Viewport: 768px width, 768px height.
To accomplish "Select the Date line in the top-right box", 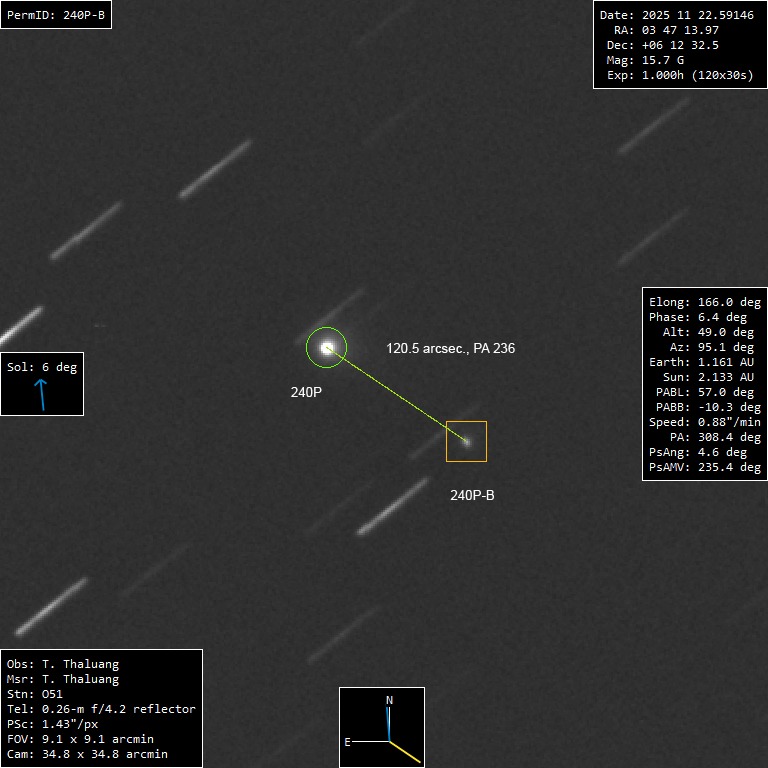I will point(676,15).
